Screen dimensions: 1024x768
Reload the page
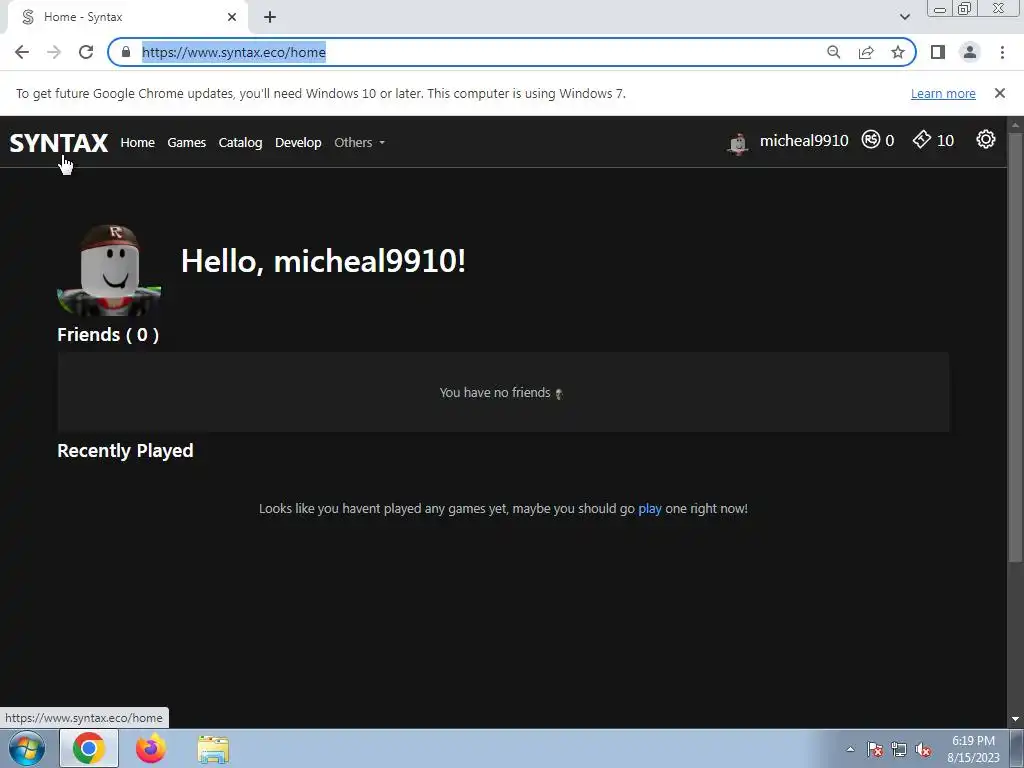click(86, 52)
